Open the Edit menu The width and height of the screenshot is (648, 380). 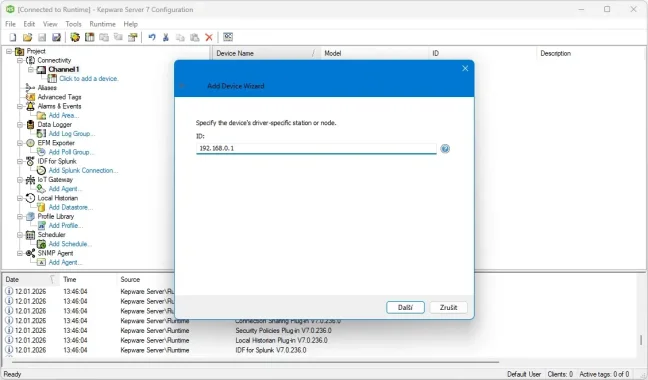click(x=29, y=24)
